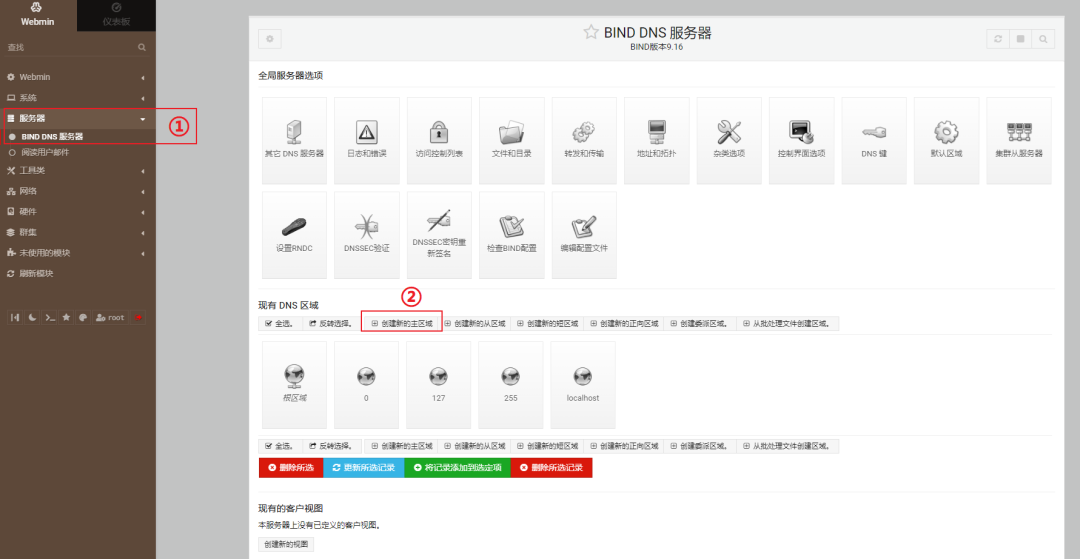Click the module config gear button
The height and width of the screenshot is (559, 1080).
[269, 39]
